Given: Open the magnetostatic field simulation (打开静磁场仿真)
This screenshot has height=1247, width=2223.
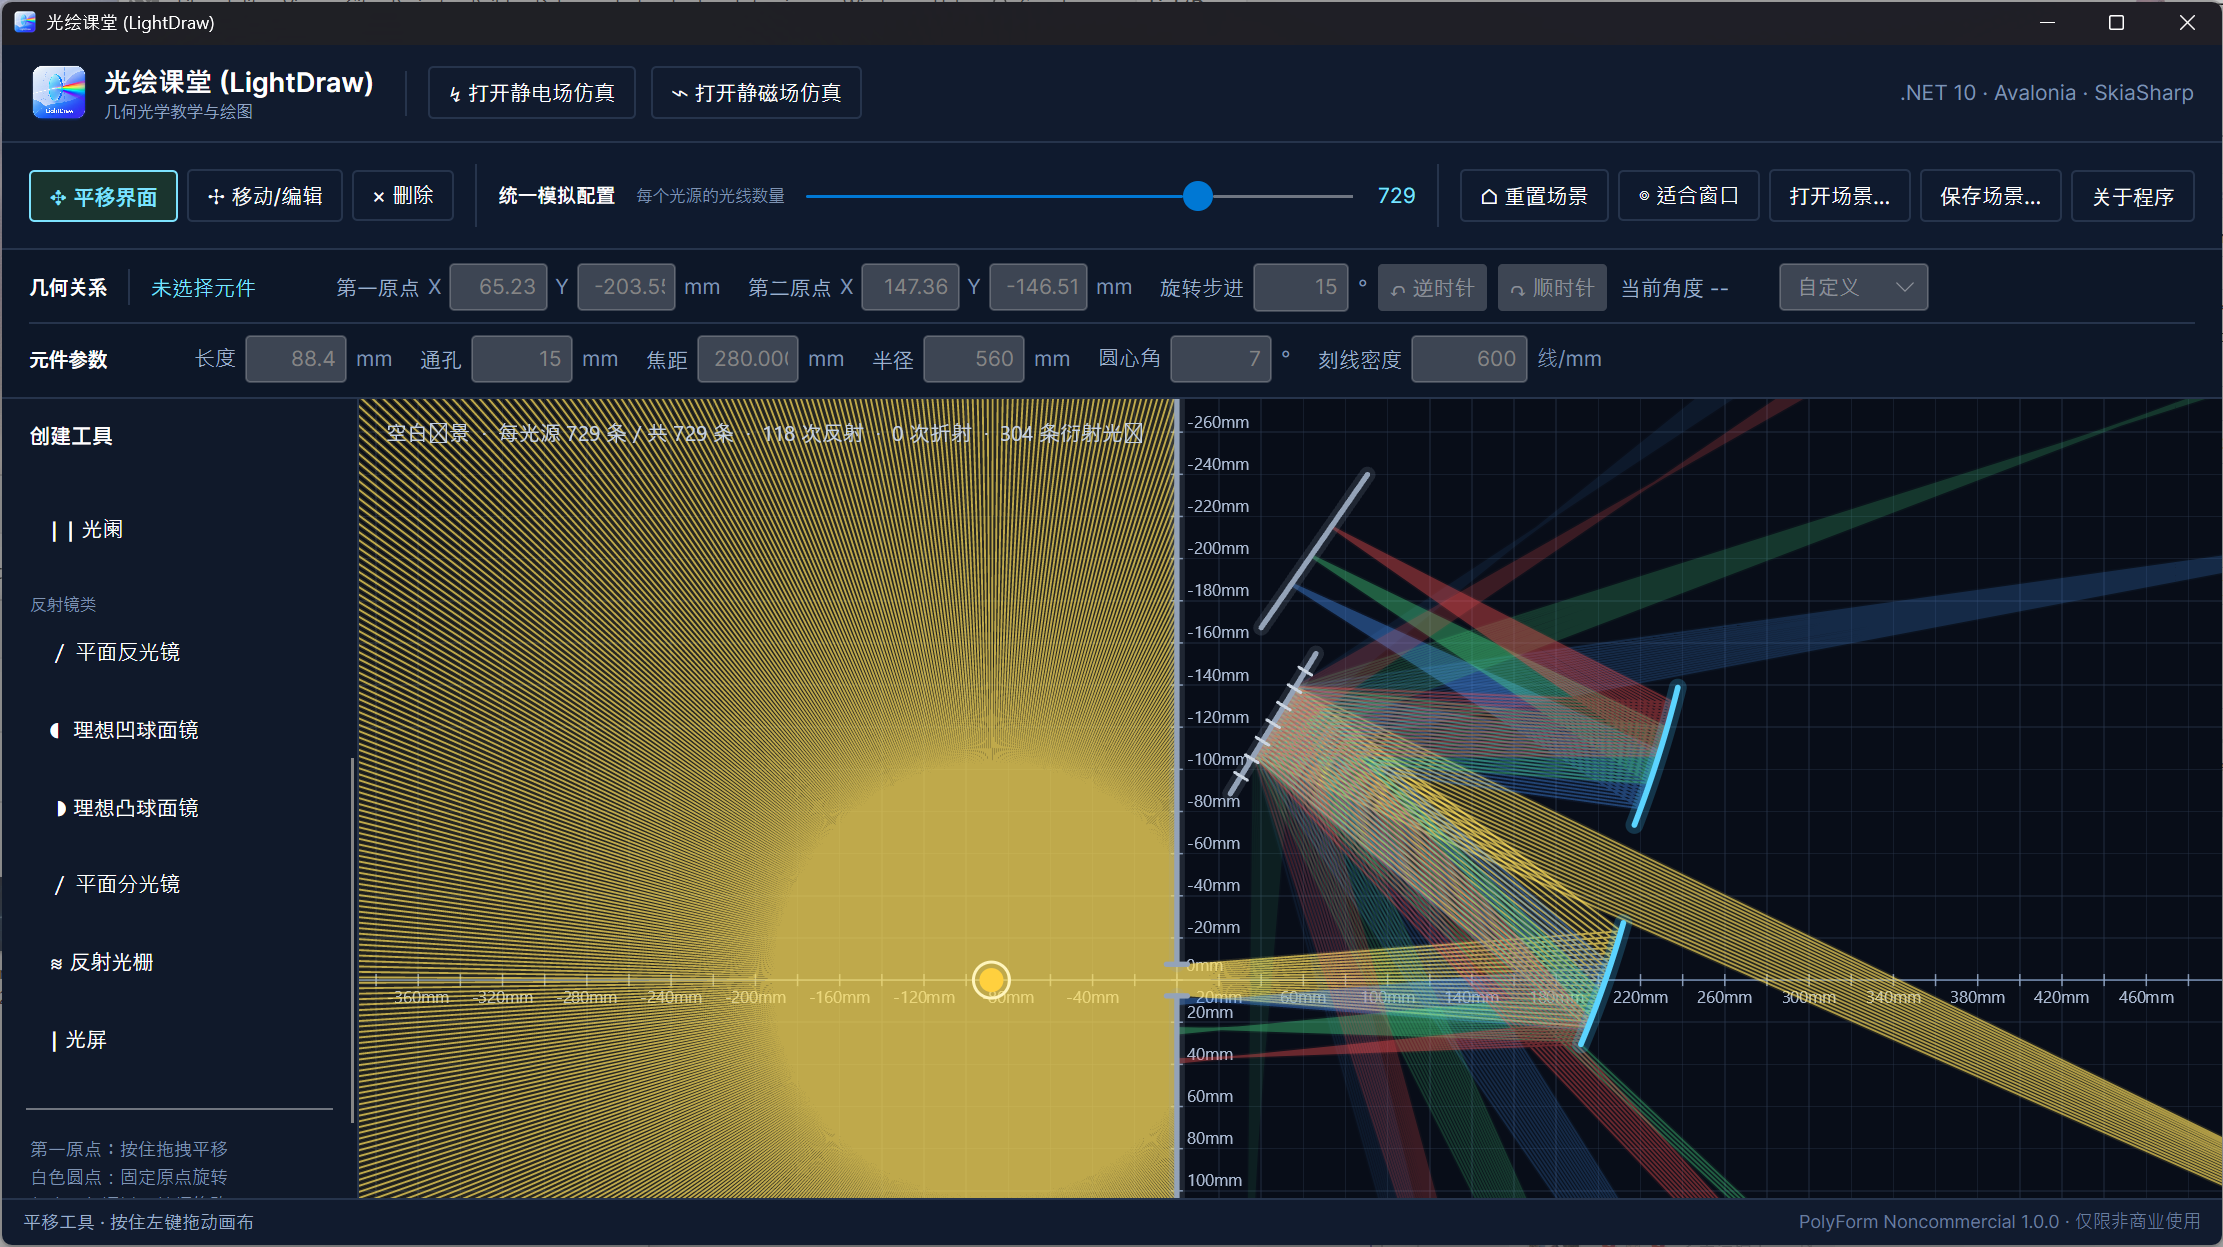Looking at the screenshot, I should point(756,93).
